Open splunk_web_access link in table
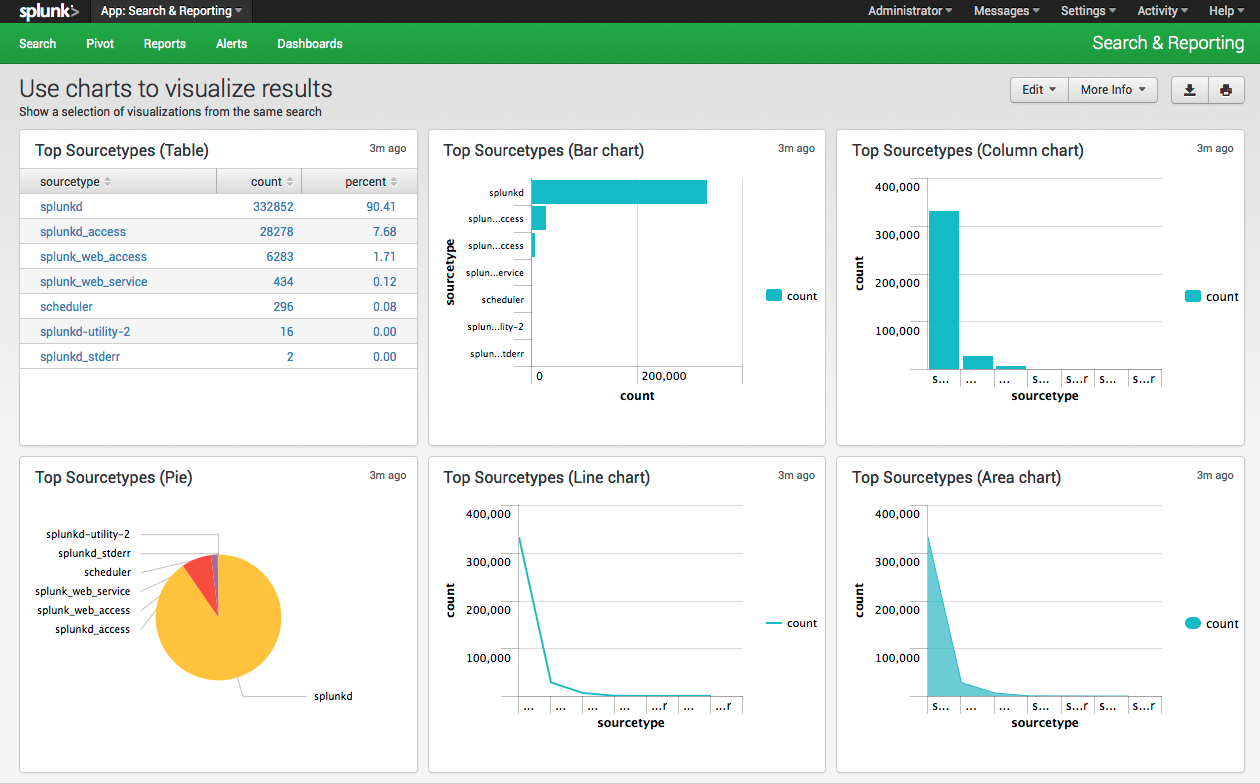Image resolution: width=1260 pixels, height=784 pixels. coord(93,257)
